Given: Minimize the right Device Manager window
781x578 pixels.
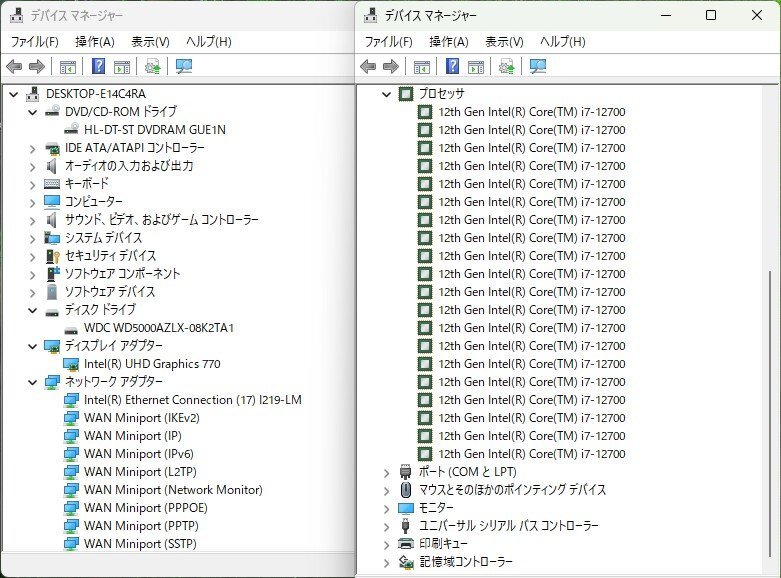Looking at the screenshot, I should pyautogui.click(x=666, y=15).
